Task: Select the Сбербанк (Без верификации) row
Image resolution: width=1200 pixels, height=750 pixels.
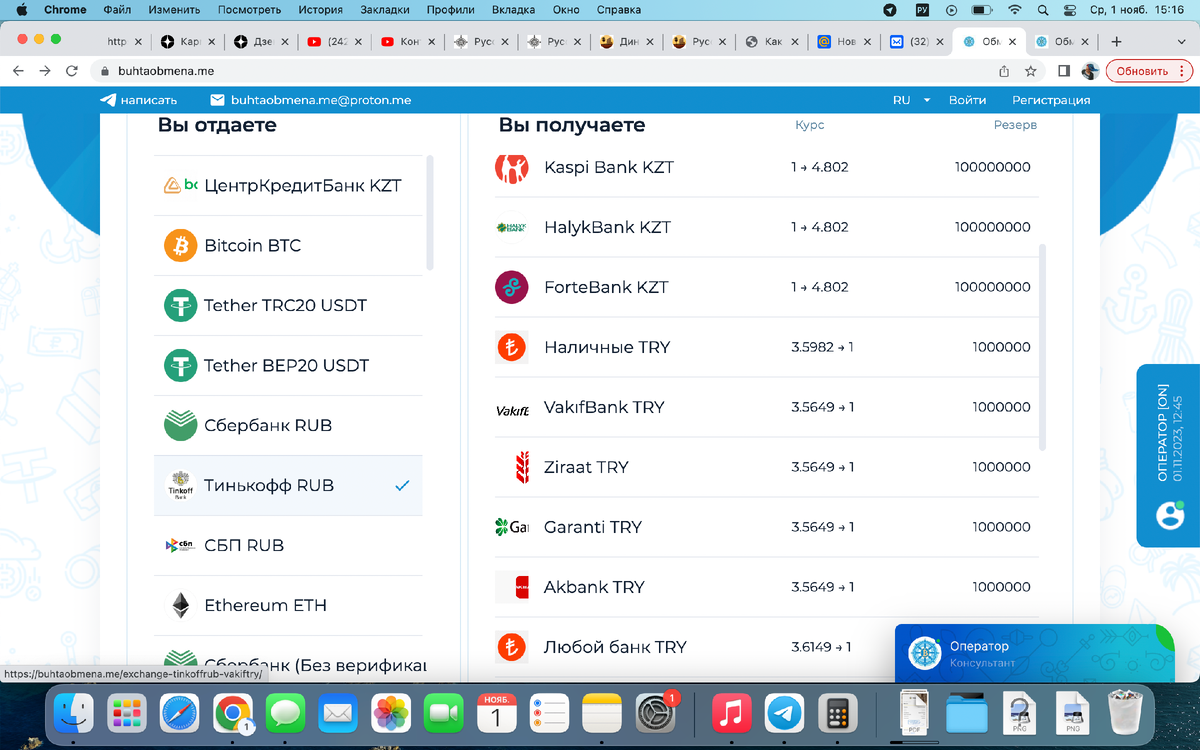Action: tap(288, 660)
